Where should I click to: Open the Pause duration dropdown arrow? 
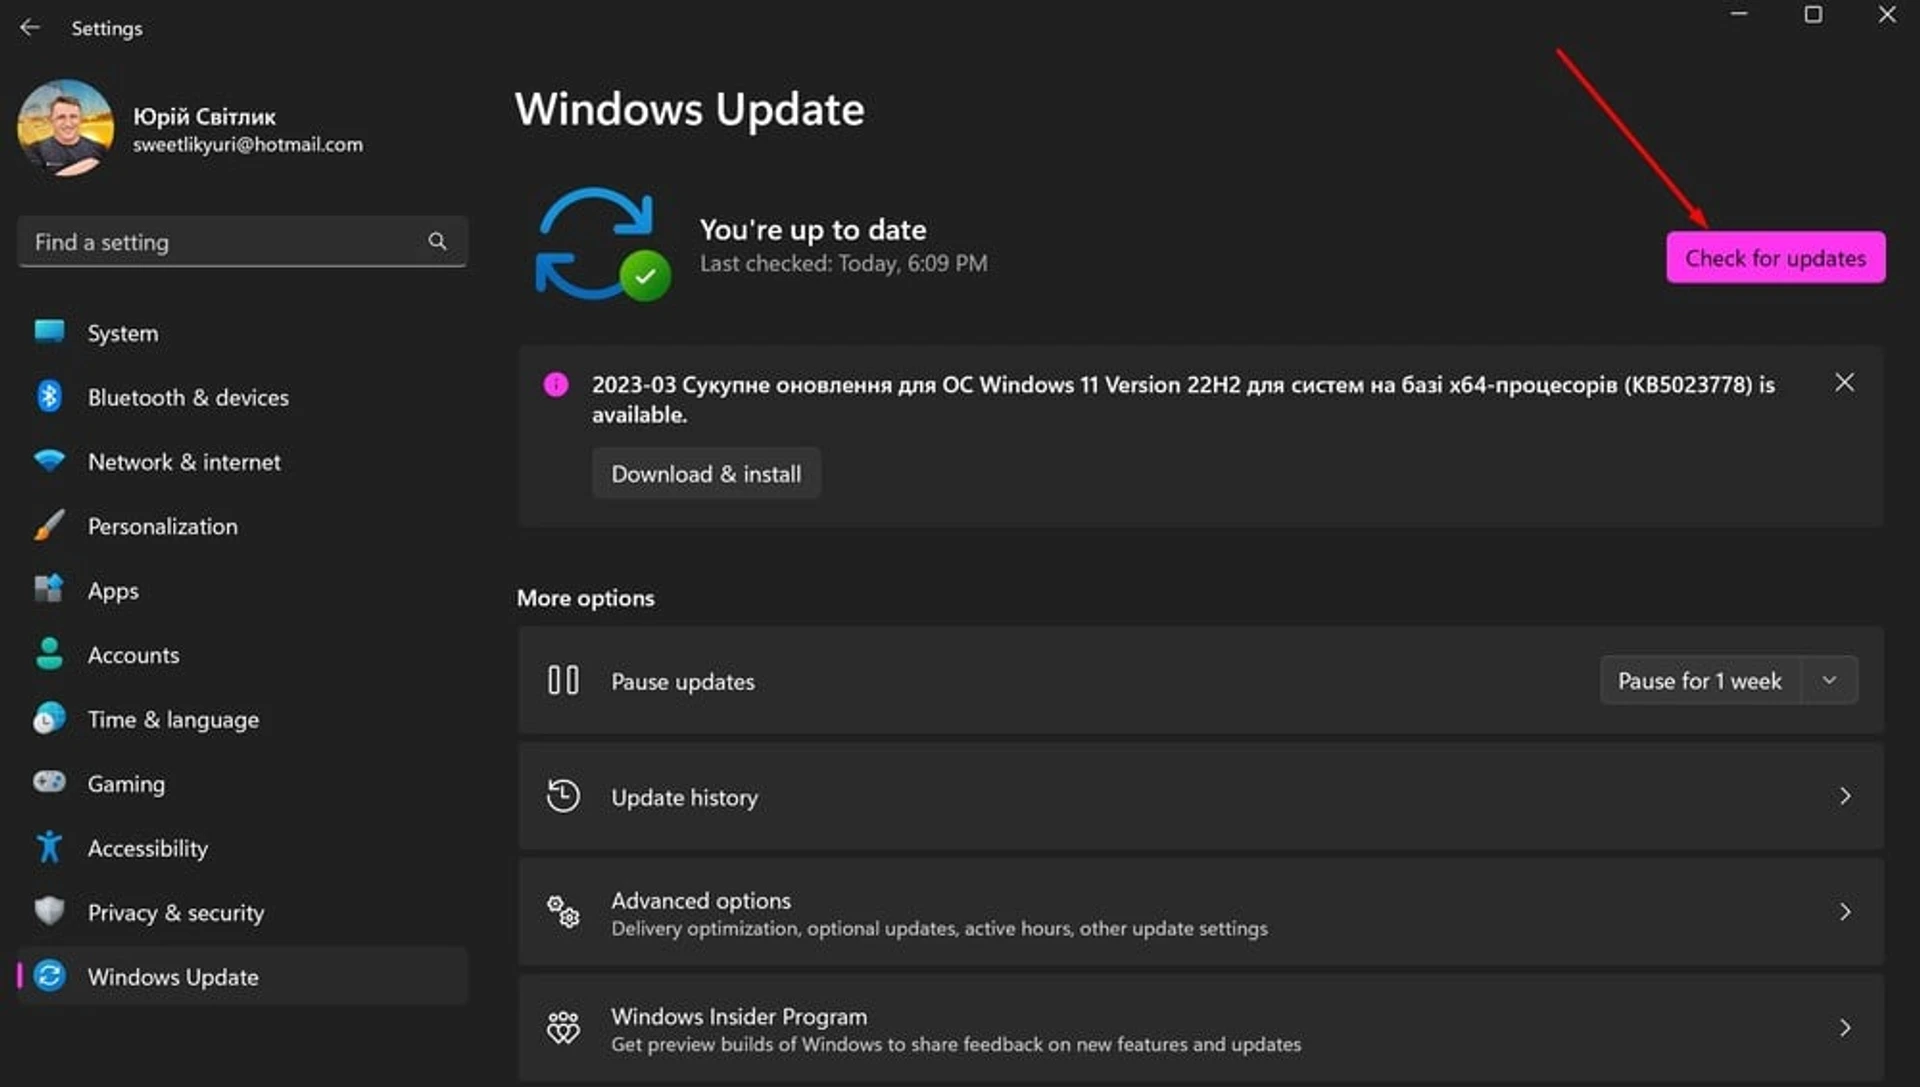click(x=1829, y=680)
